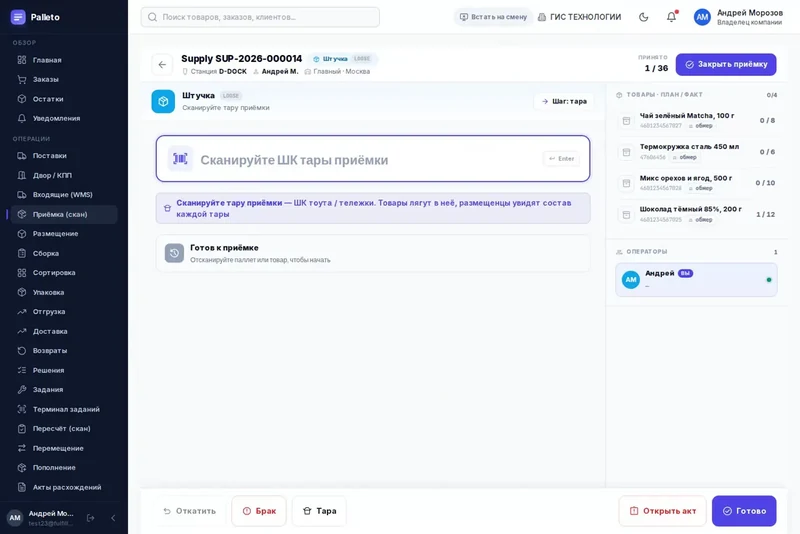The image size is (800, 534).
Task: Click the Задания wrench icon
Action: pyautogui.click(x=21, y=390)
